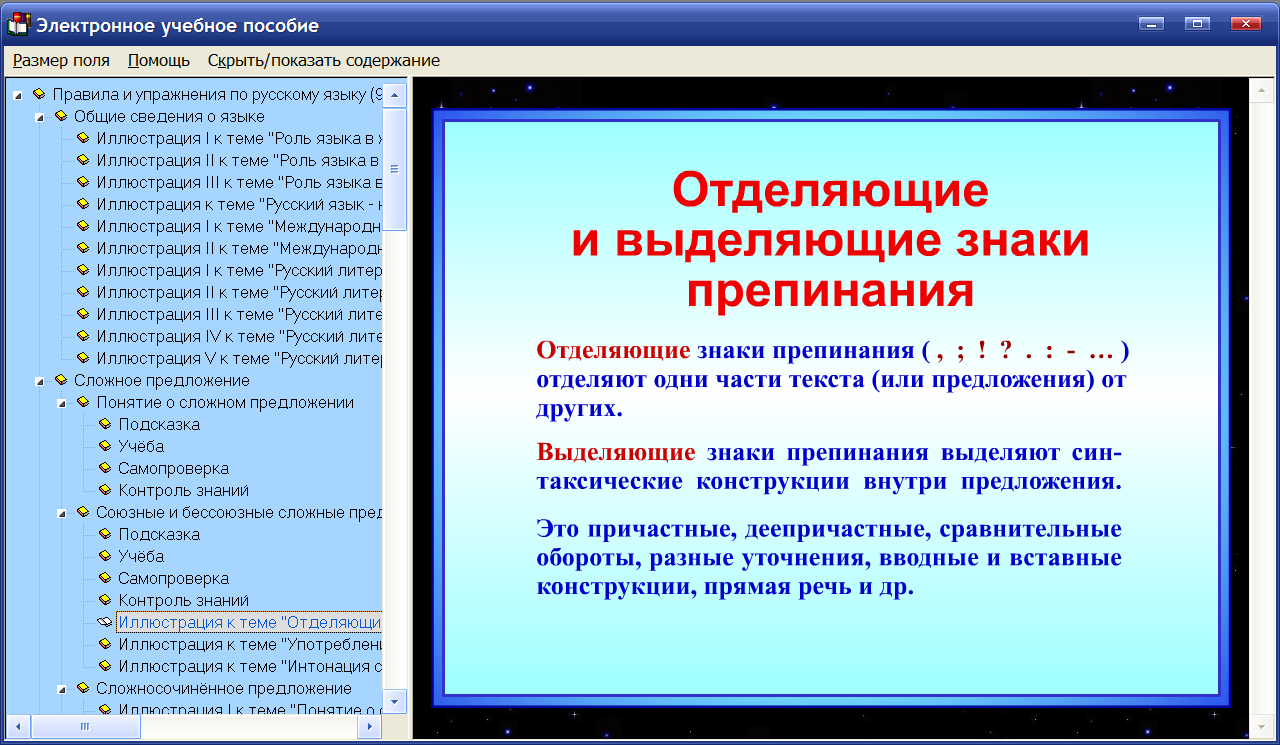
Task: Collapse the "Общие сведения о языке" branch
Action: pyautogui.click(x=40, y=116)
